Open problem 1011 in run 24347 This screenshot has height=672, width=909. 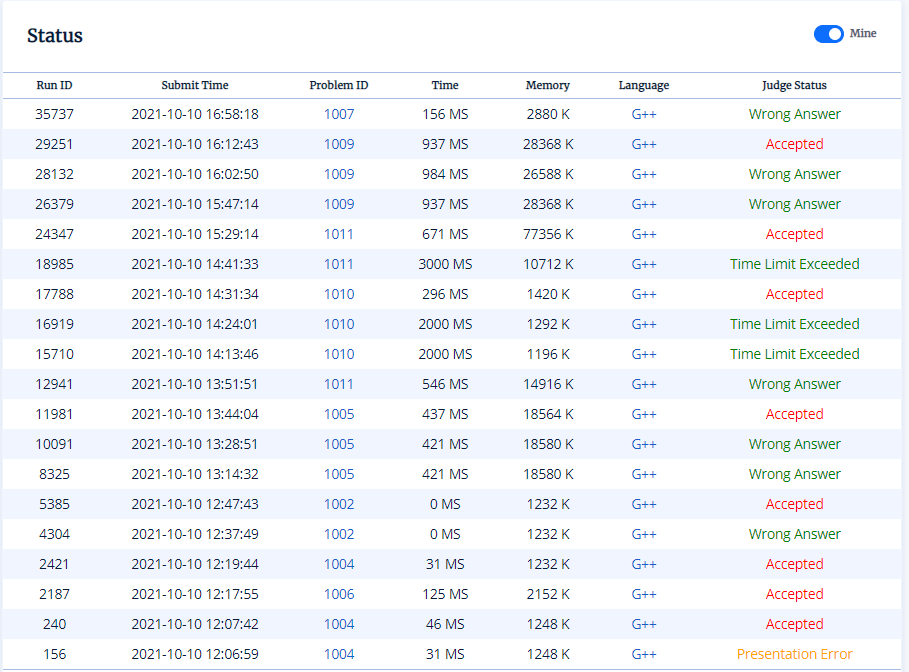tap(339, 234)
